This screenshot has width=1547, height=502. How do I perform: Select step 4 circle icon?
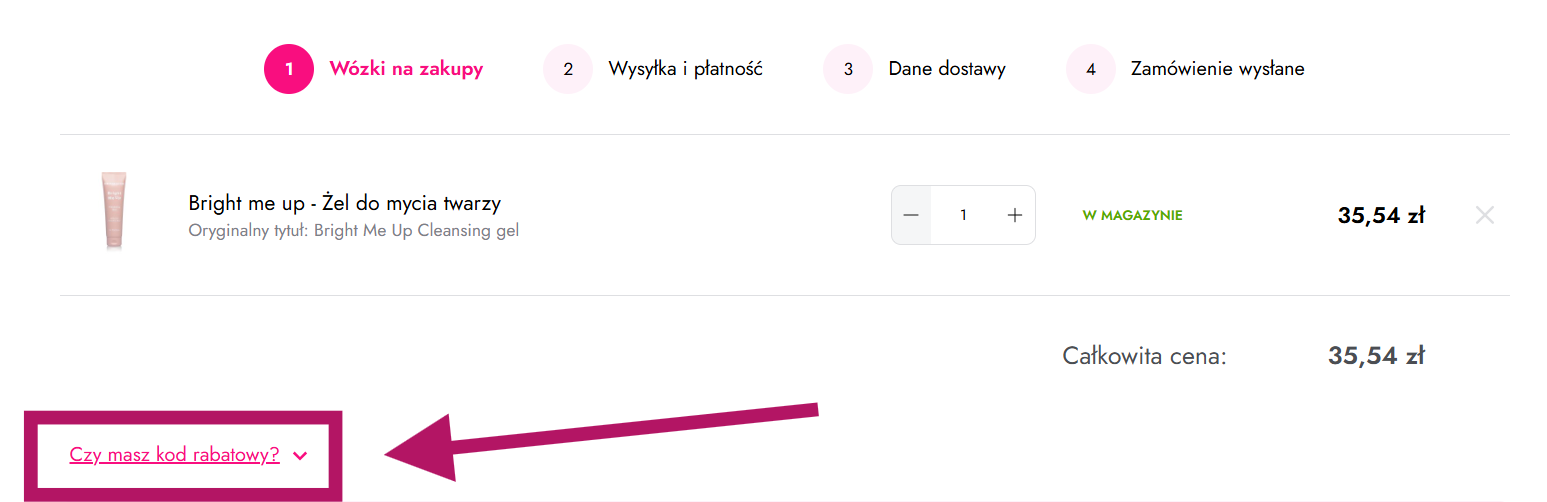coord(1091,69)
